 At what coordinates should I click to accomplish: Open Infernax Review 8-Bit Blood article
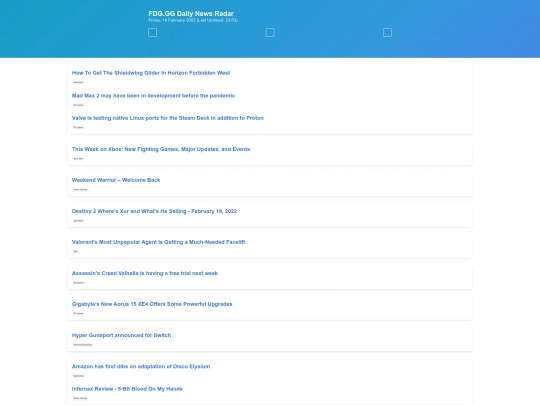coord(127,389)
